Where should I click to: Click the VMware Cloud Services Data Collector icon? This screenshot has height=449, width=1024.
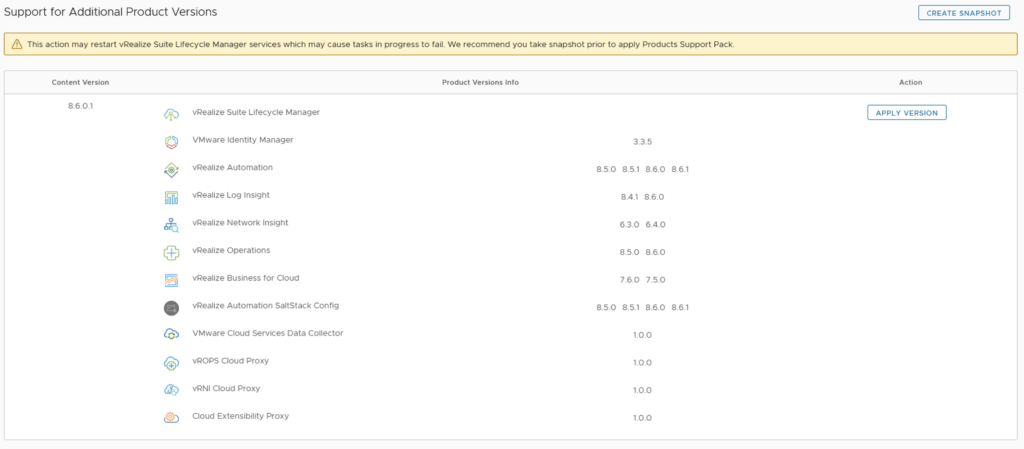tap(171, 335)
